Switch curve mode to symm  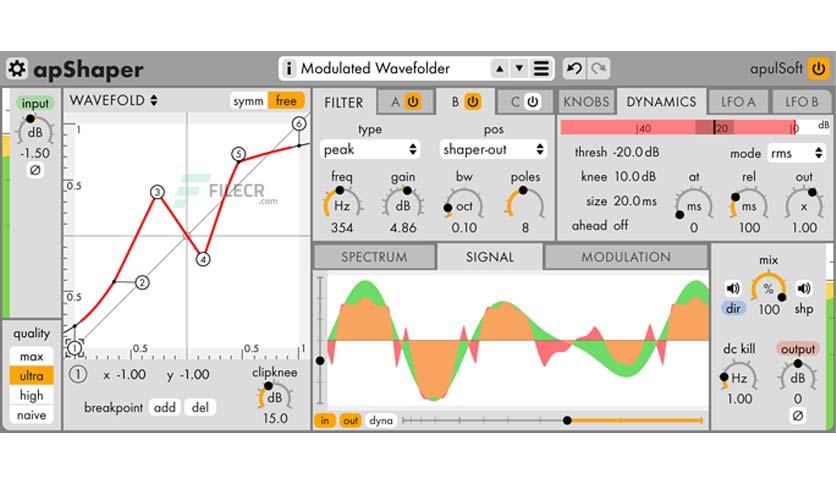[x=248, y=101]
